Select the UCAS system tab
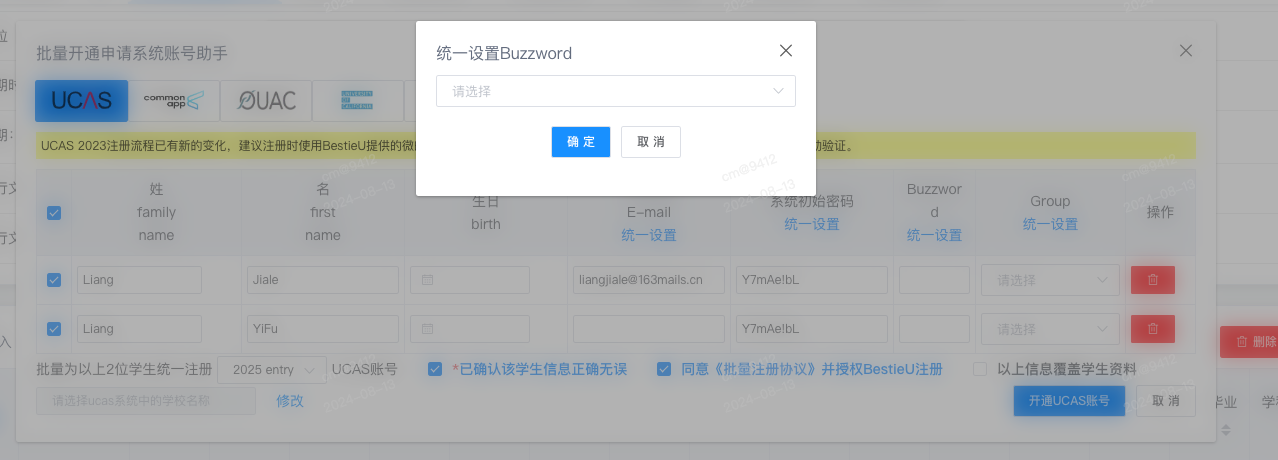Viewport: 1278px width, 460px height. [x=82, y=100]
